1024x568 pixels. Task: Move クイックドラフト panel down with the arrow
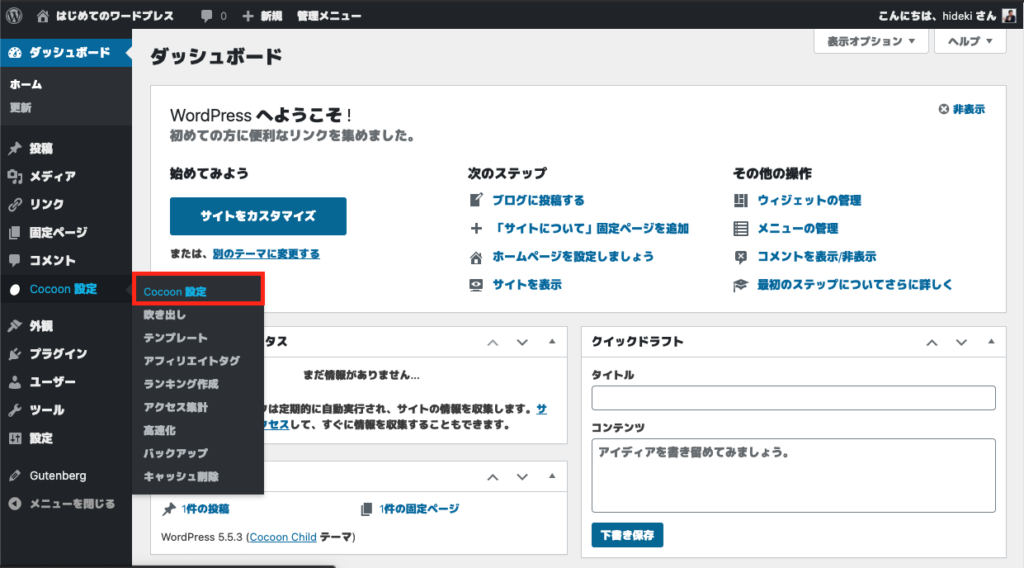[961, 342]
